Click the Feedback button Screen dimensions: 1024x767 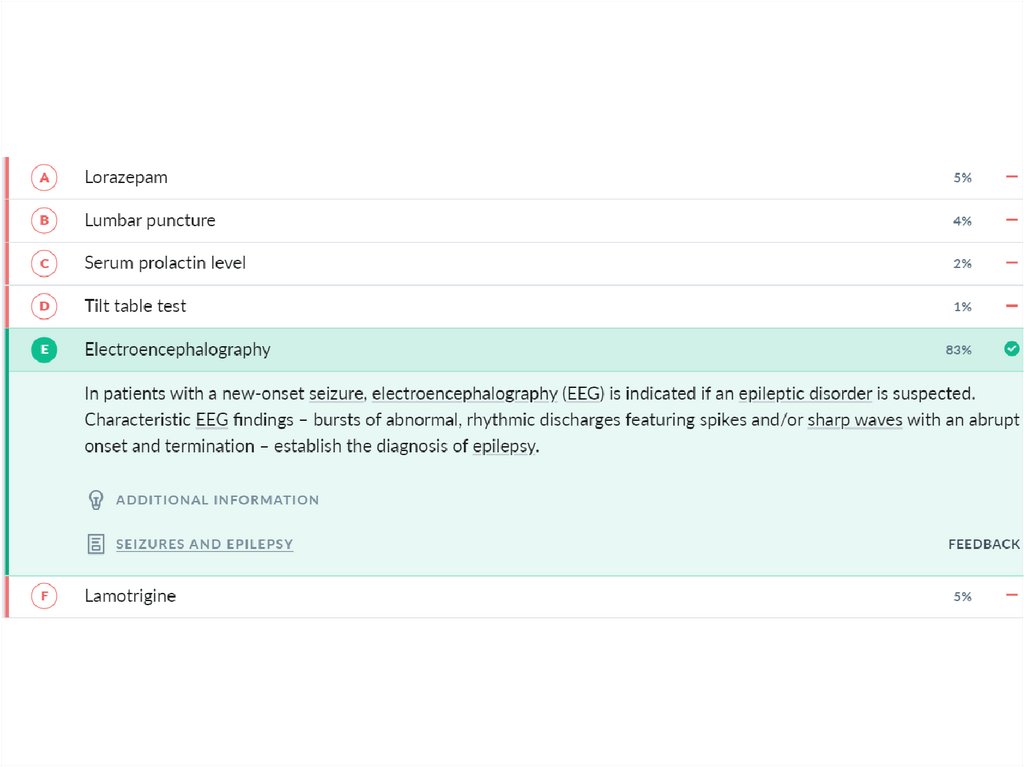[983, 545]
